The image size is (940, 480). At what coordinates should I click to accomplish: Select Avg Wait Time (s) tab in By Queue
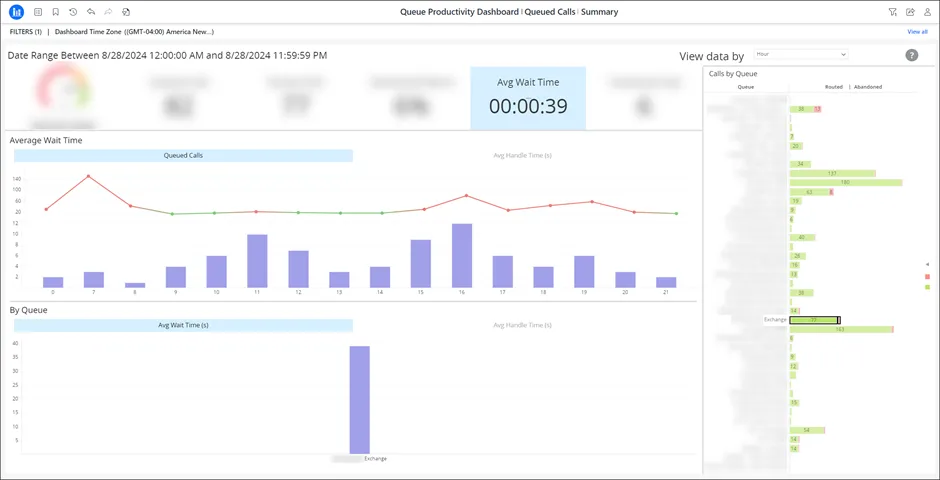183,325
